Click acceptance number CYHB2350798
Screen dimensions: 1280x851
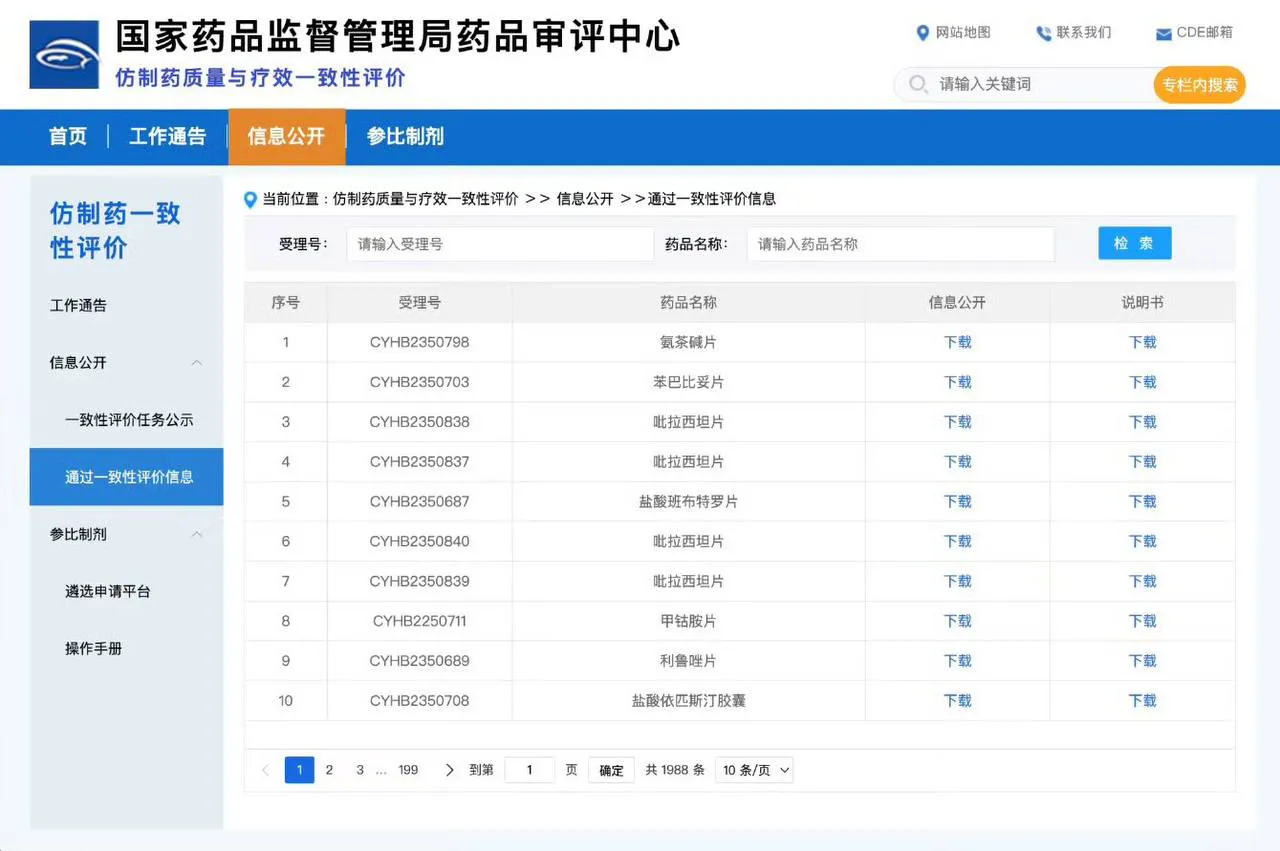point(419,342)
